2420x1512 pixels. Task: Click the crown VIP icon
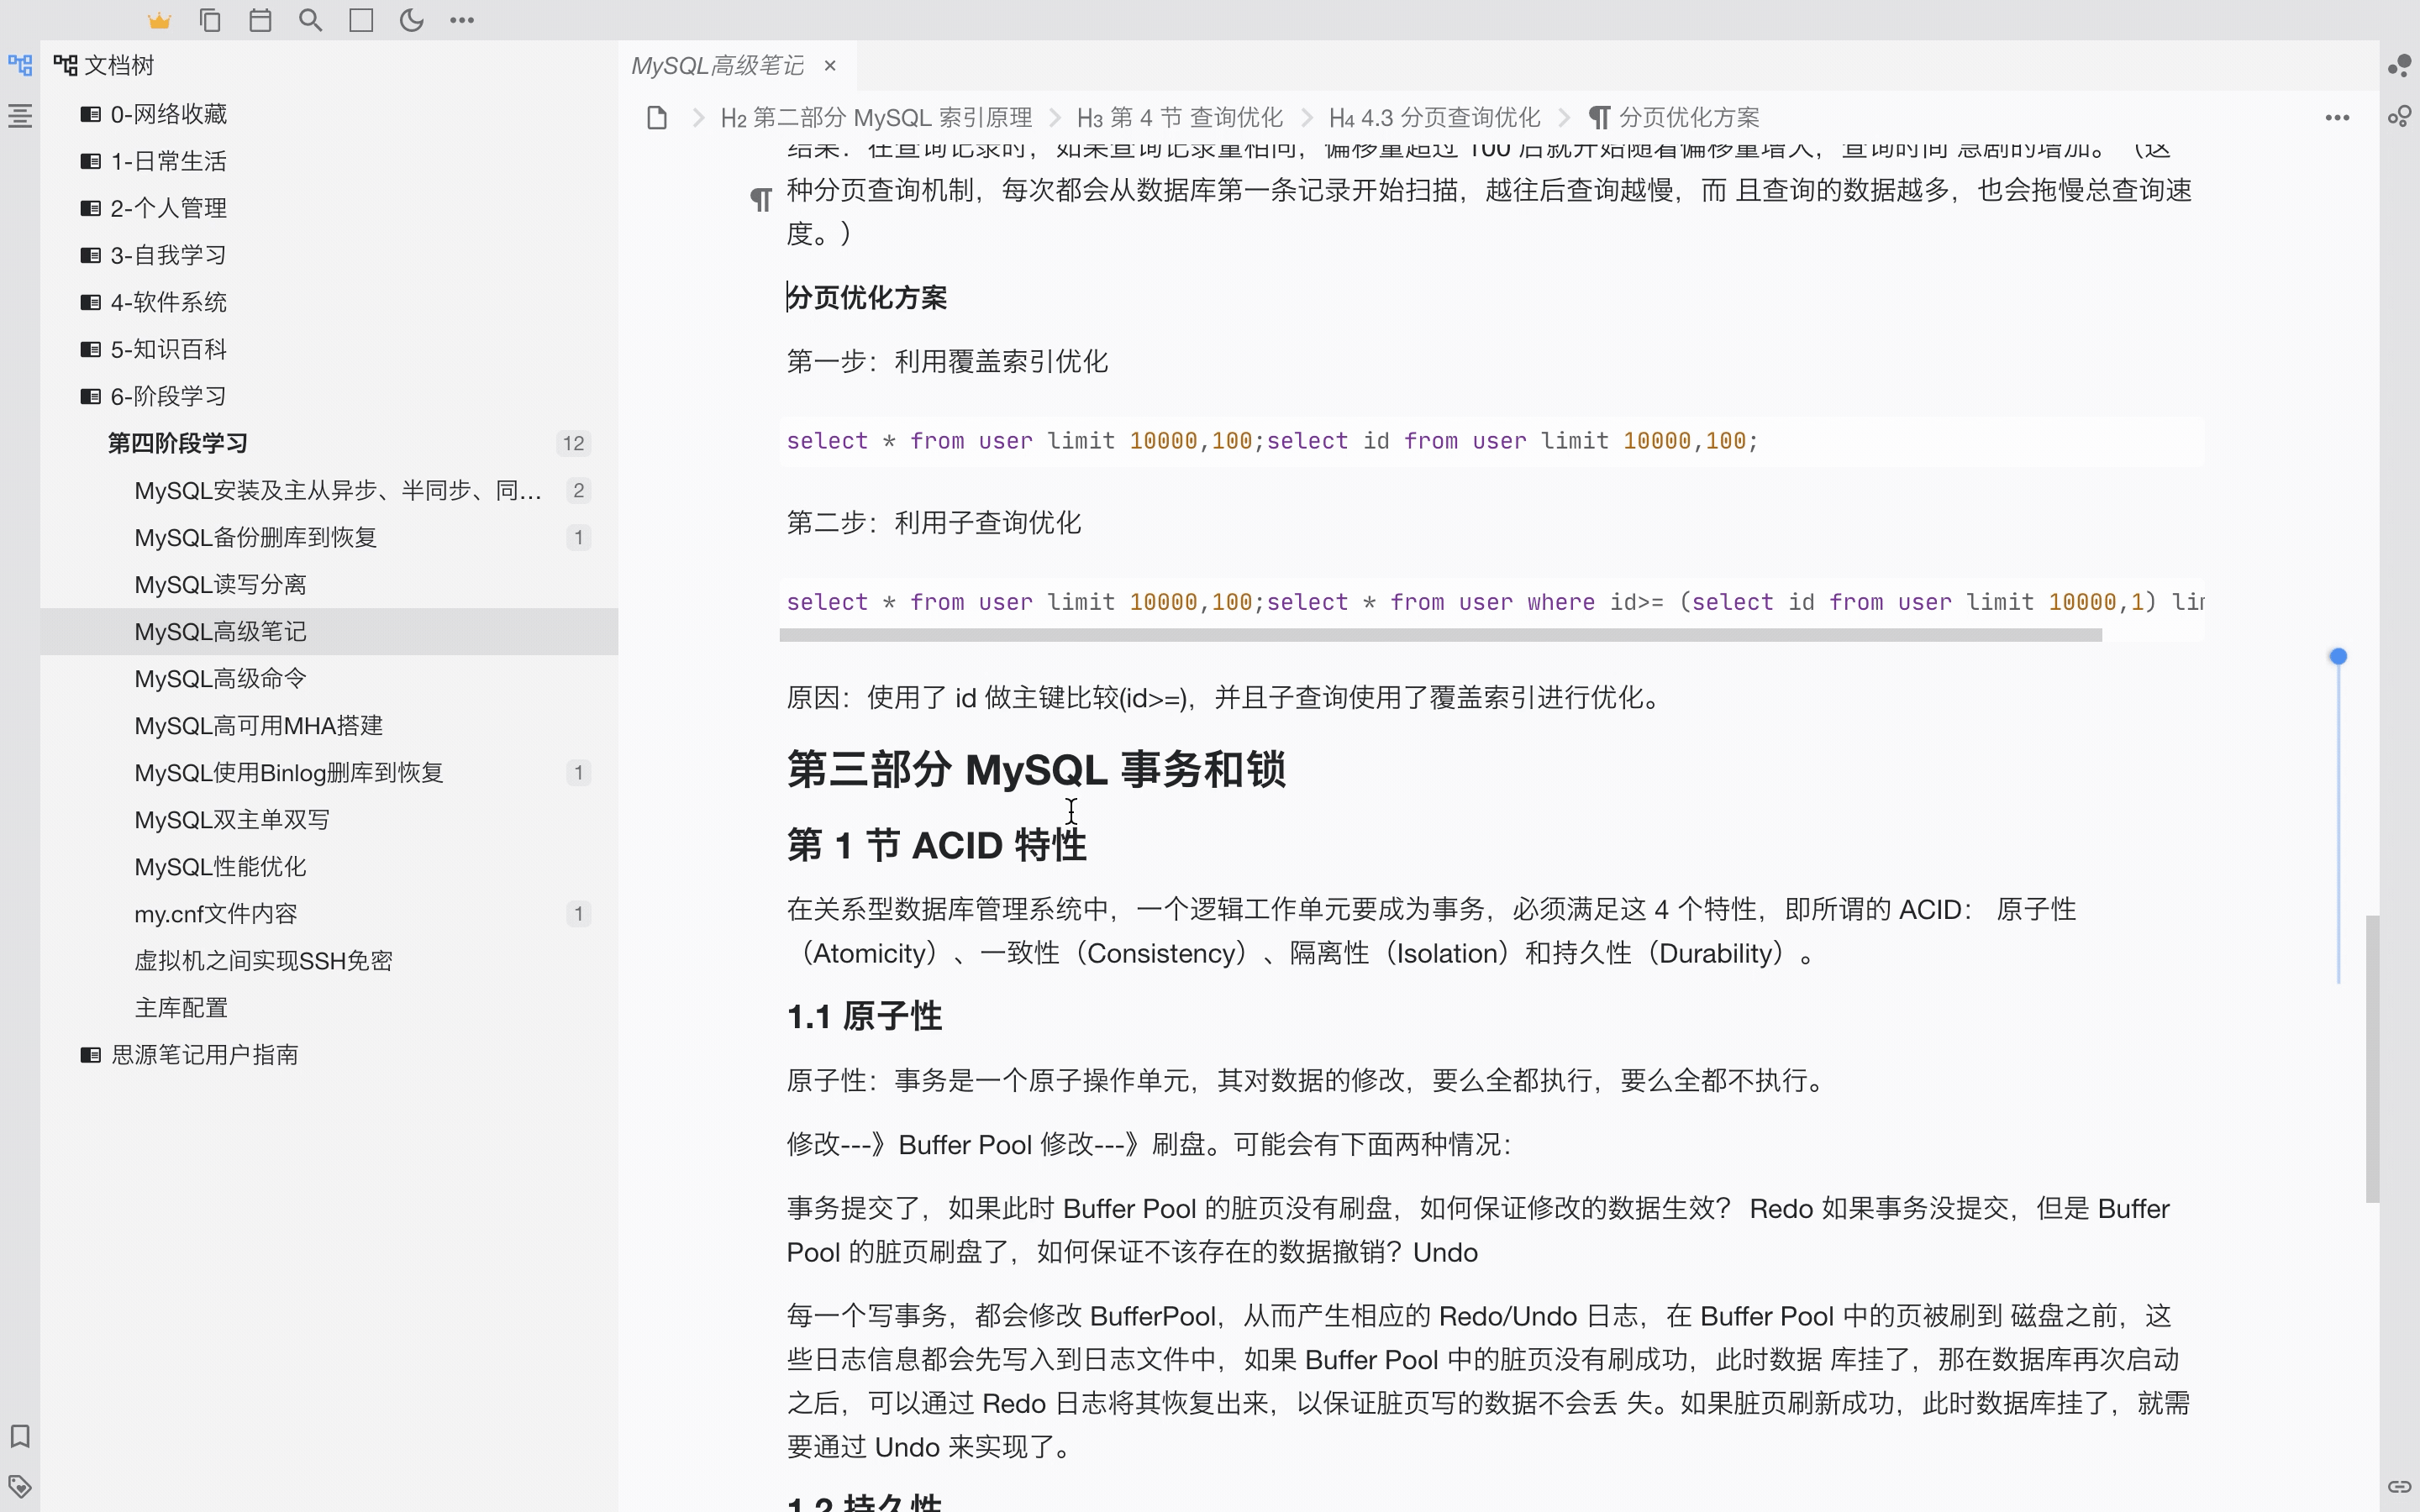click(x=159, y=20)
